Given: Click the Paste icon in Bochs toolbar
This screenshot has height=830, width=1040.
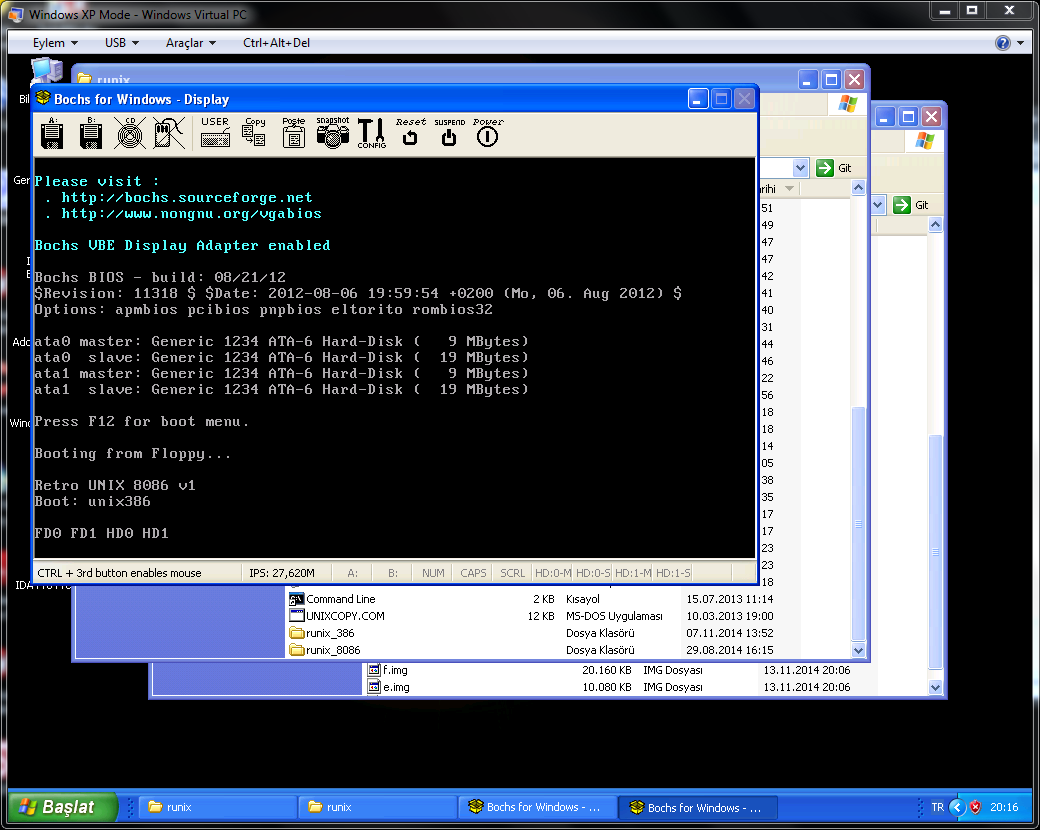Looking at the screenshot, I should coord(293,132).
